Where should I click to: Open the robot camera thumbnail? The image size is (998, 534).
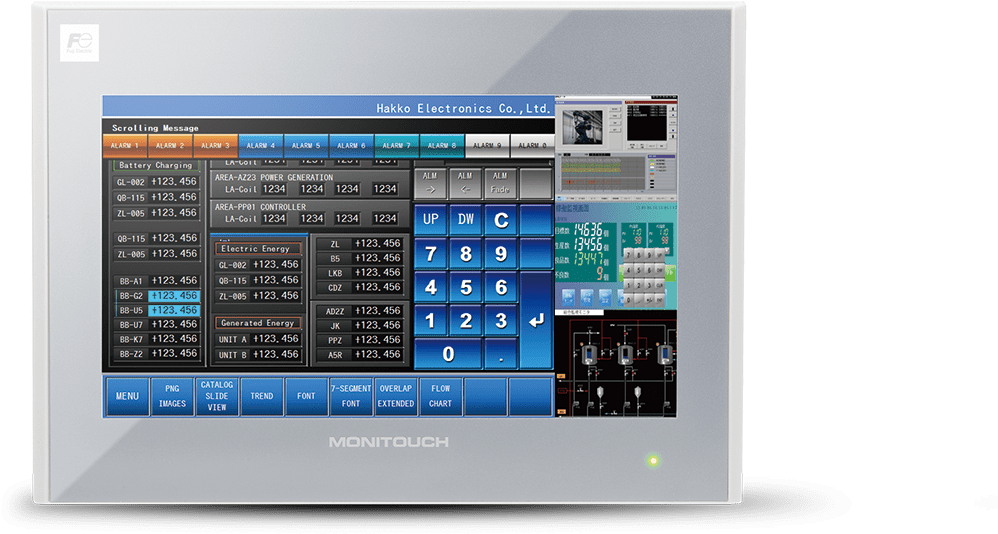pyautogui.click(x=582, y=127)
